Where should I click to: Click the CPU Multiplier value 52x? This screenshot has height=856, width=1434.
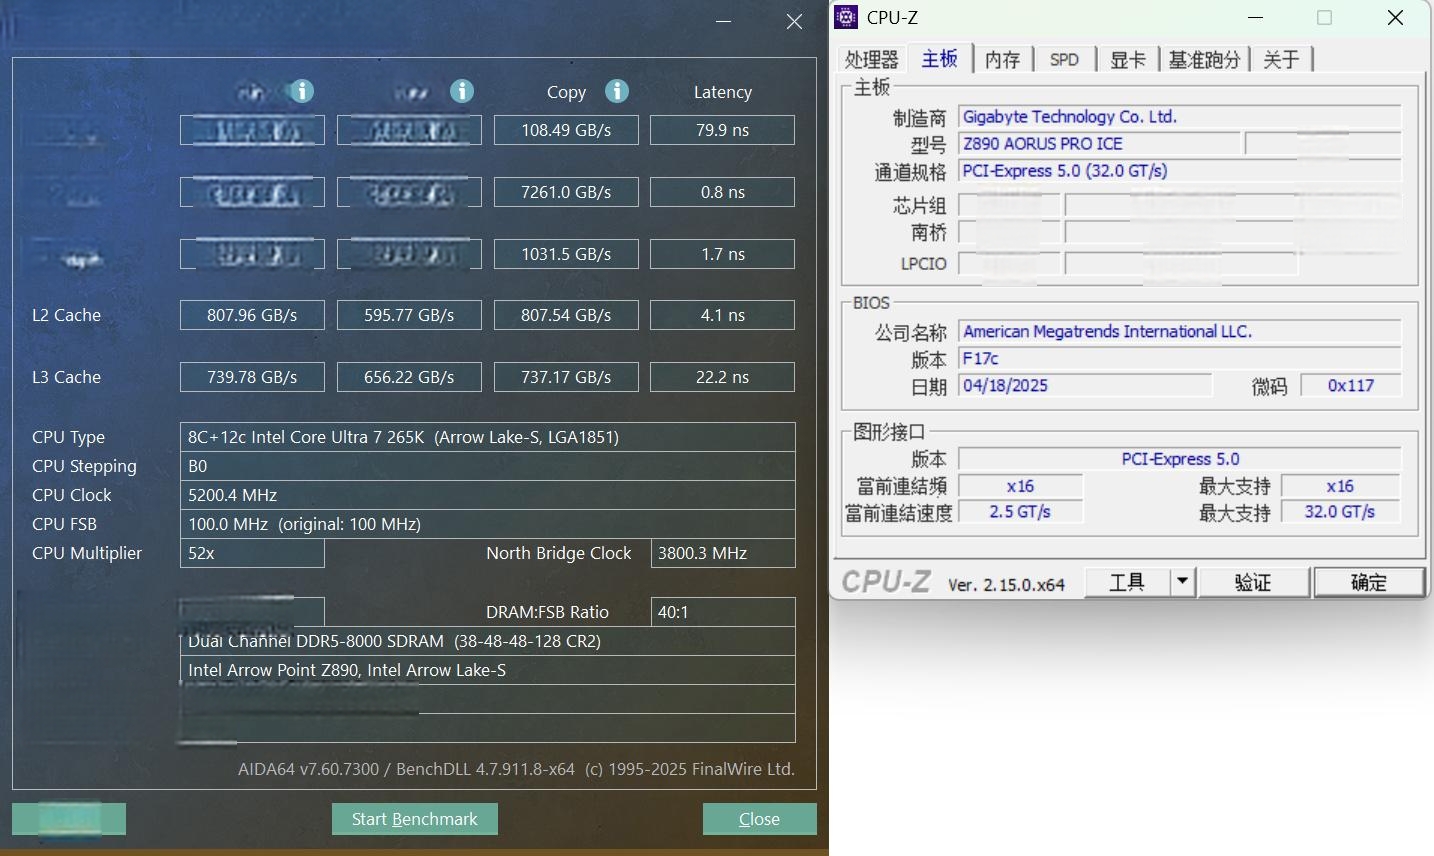252,553
